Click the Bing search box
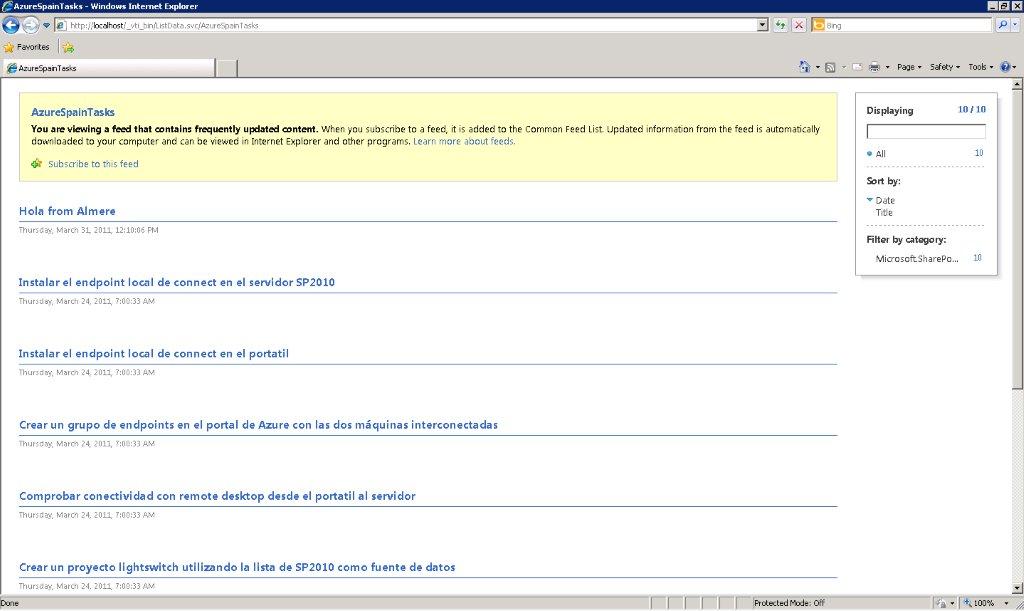 point(908,25)
